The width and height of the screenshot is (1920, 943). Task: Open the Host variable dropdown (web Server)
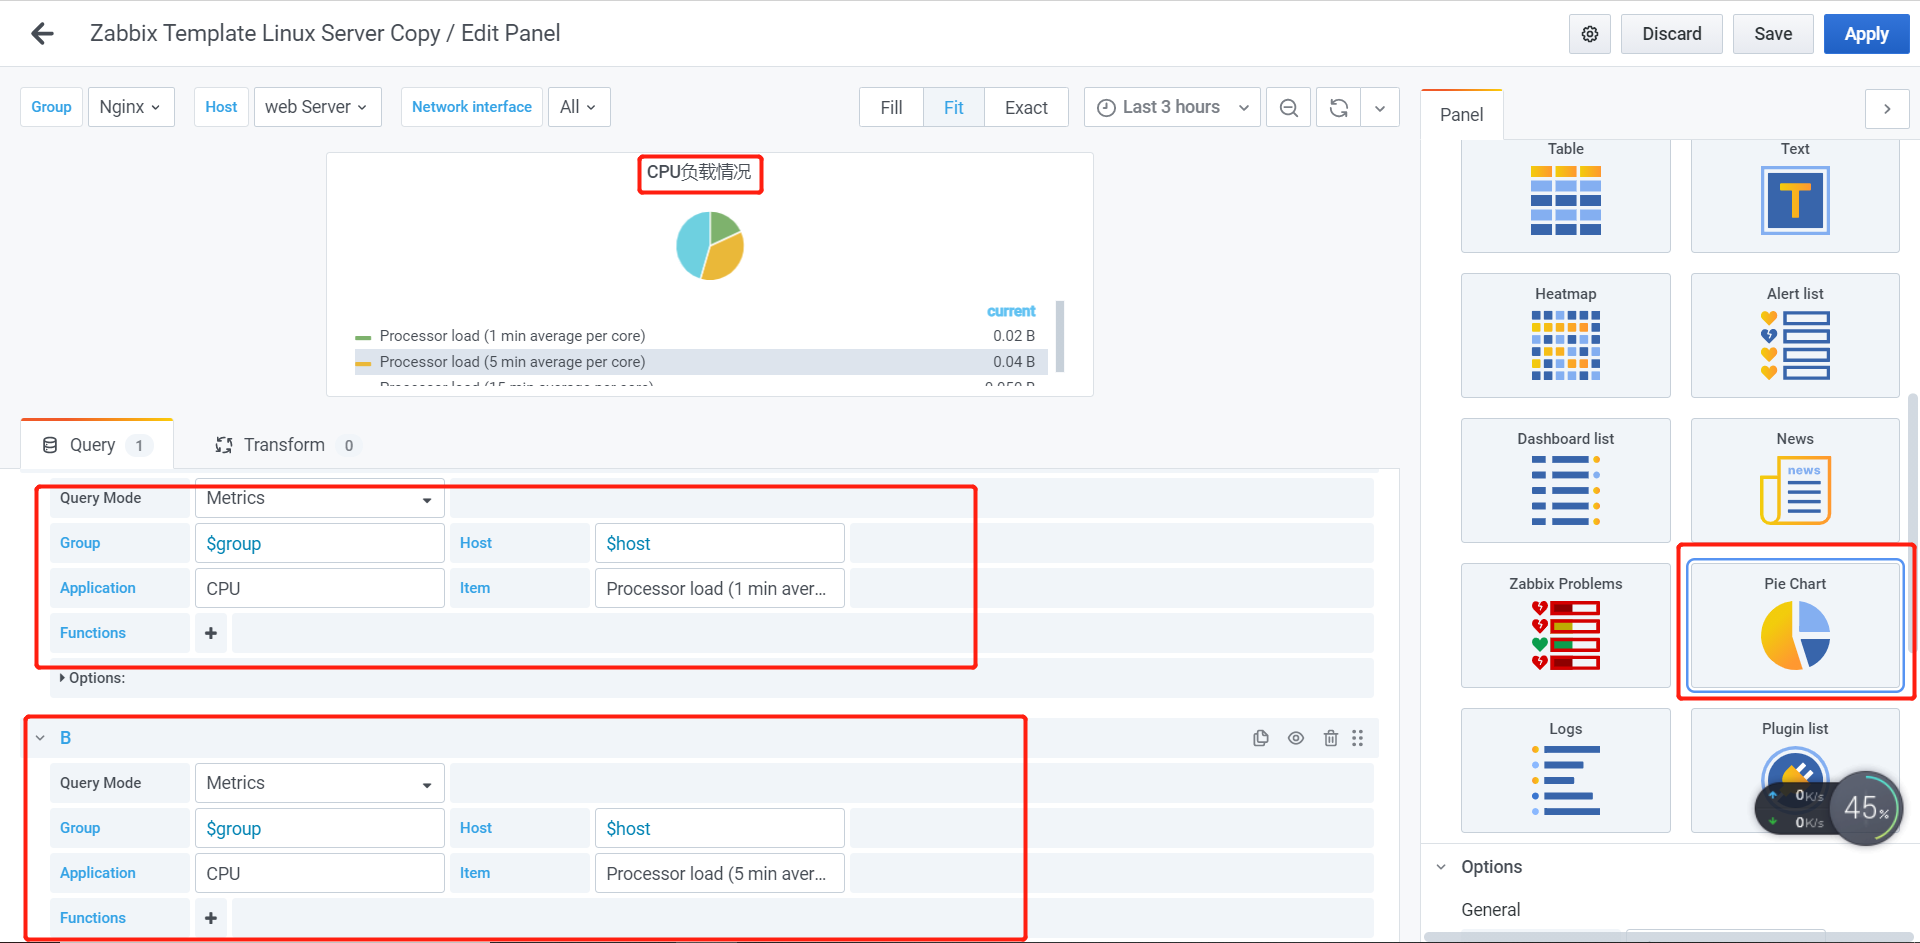click(317, 107)
